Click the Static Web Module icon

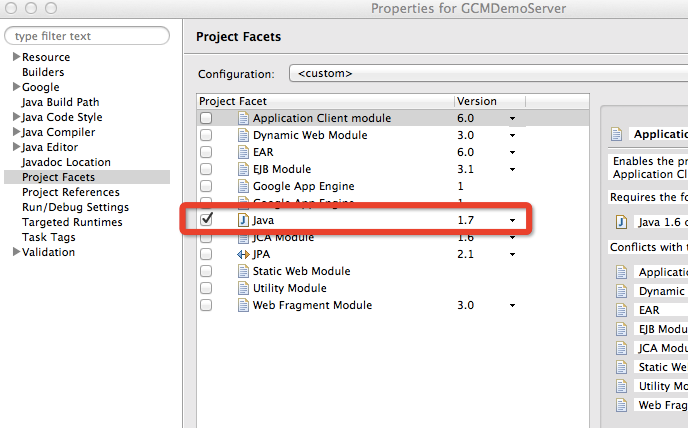tap(243, 271)
